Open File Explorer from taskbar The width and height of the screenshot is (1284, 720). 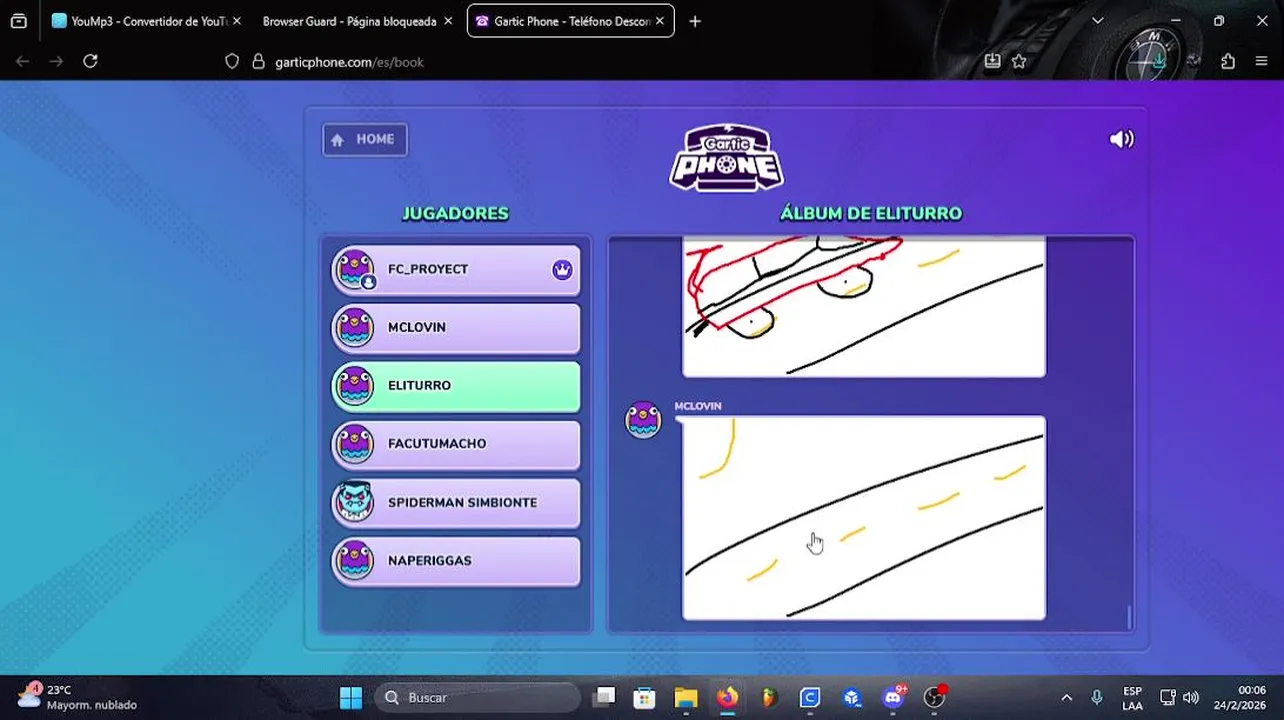coord(685,697)
